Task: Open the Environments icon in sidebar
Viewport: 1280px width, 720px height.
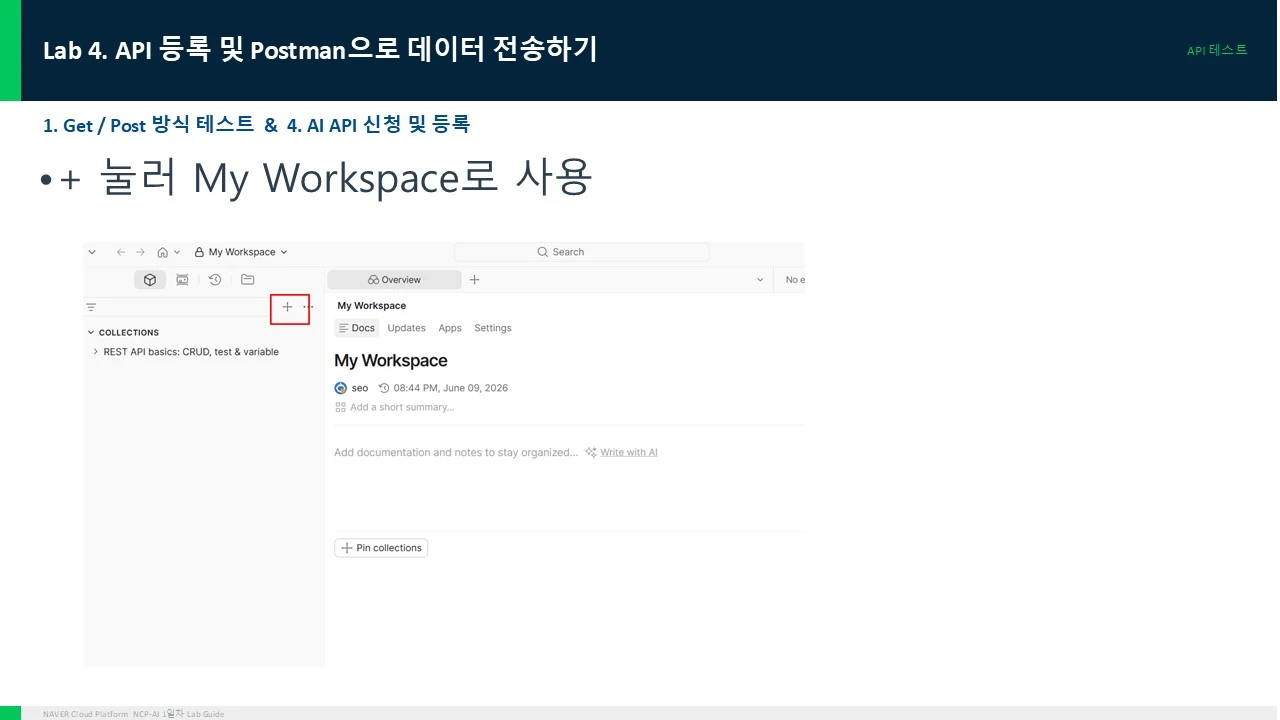Action: [x=182, y=280]
